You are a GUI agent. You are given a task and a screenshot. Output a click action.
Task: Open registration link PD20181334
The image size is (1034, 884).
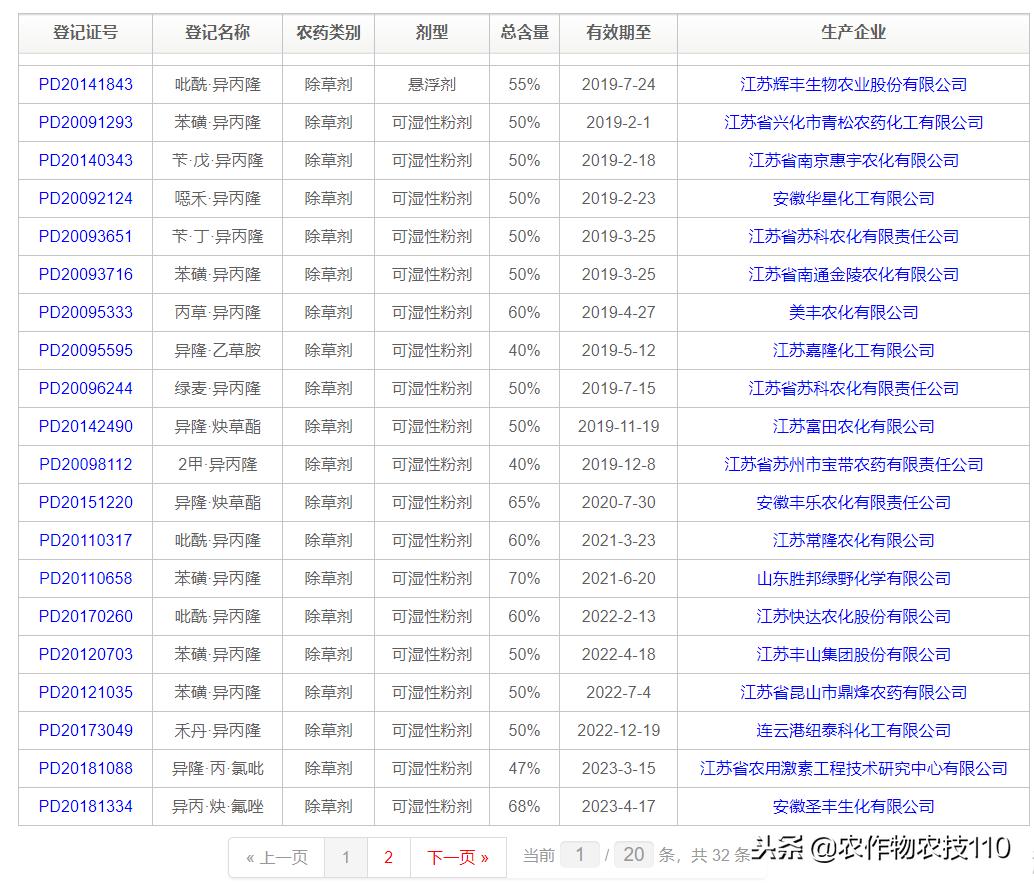coord(86,807)
